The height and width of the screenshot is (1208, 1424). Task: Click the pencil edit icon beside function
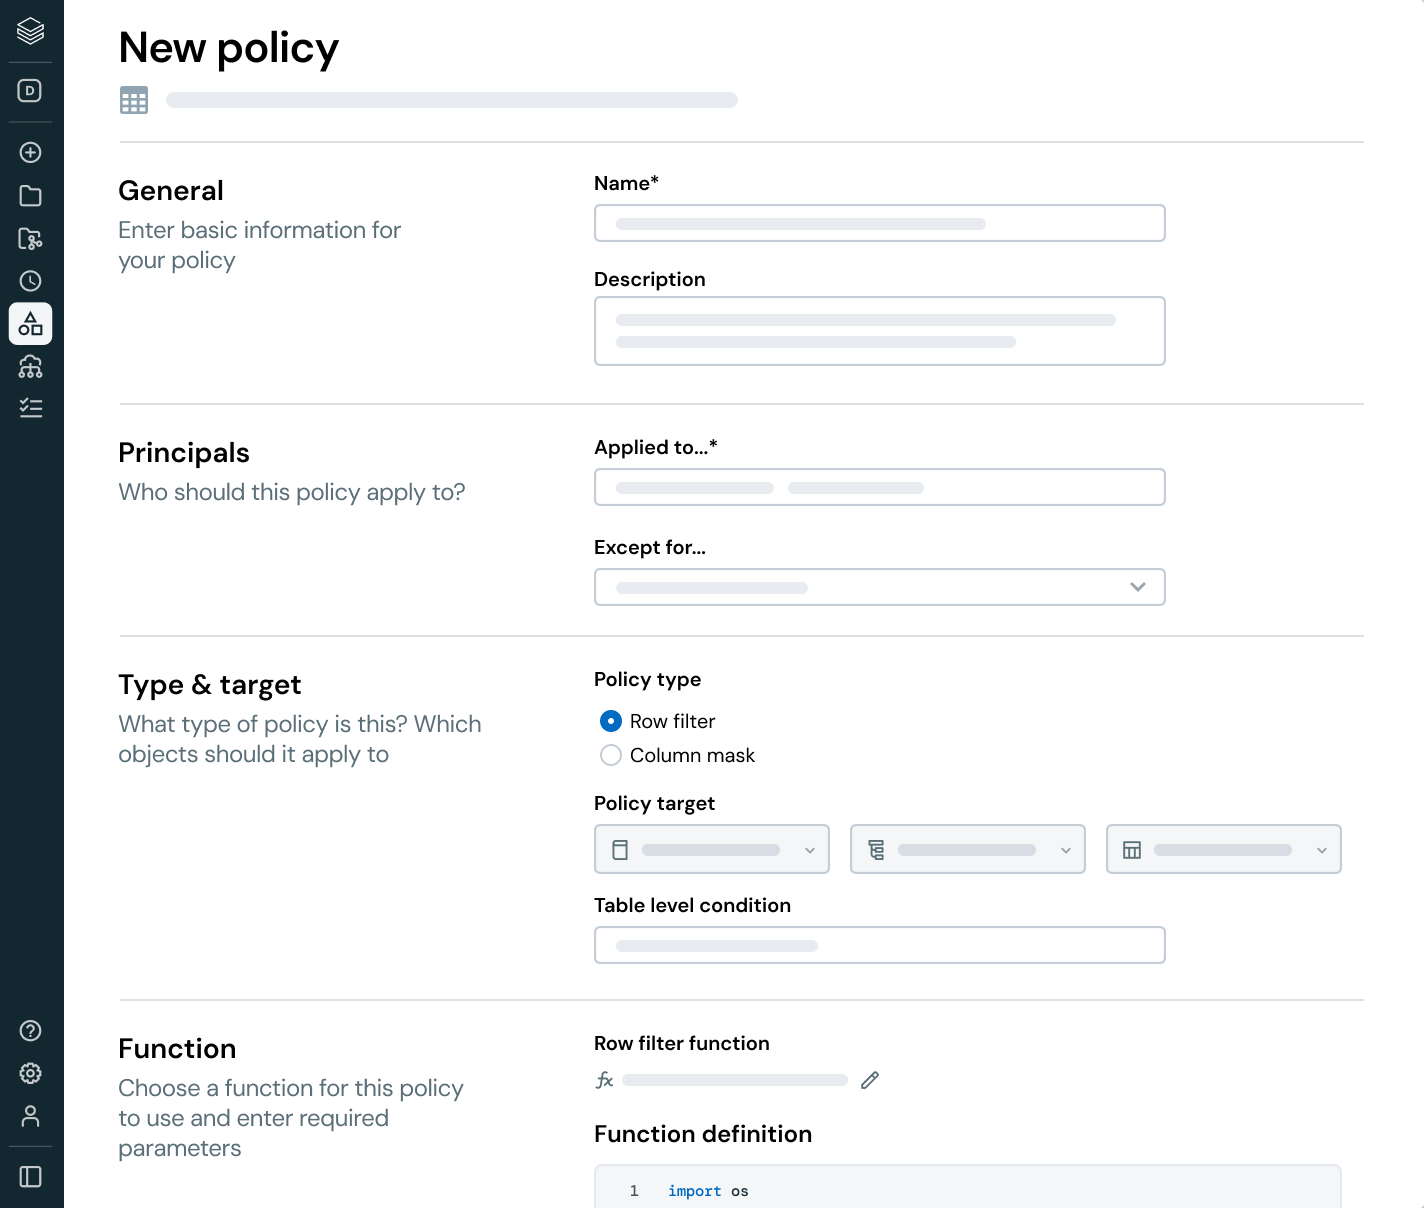[x=870, y=1080]
